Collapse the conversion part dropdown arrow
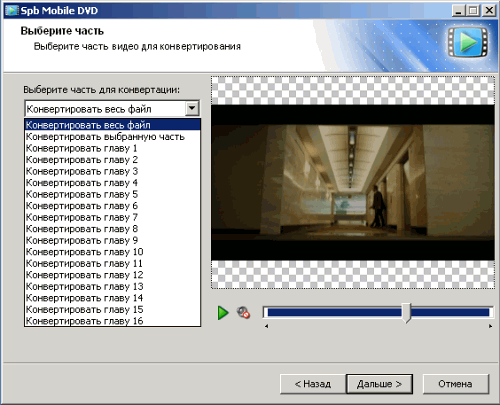 pos(192,108)
